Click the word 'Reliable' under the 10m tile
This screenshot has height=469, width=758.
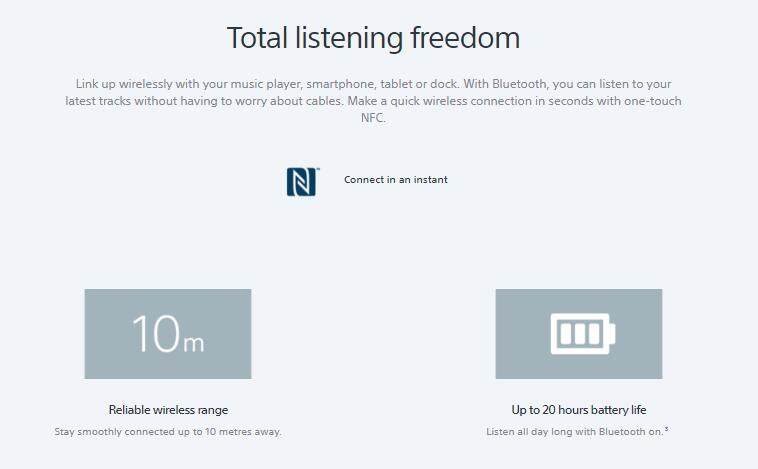131,410
